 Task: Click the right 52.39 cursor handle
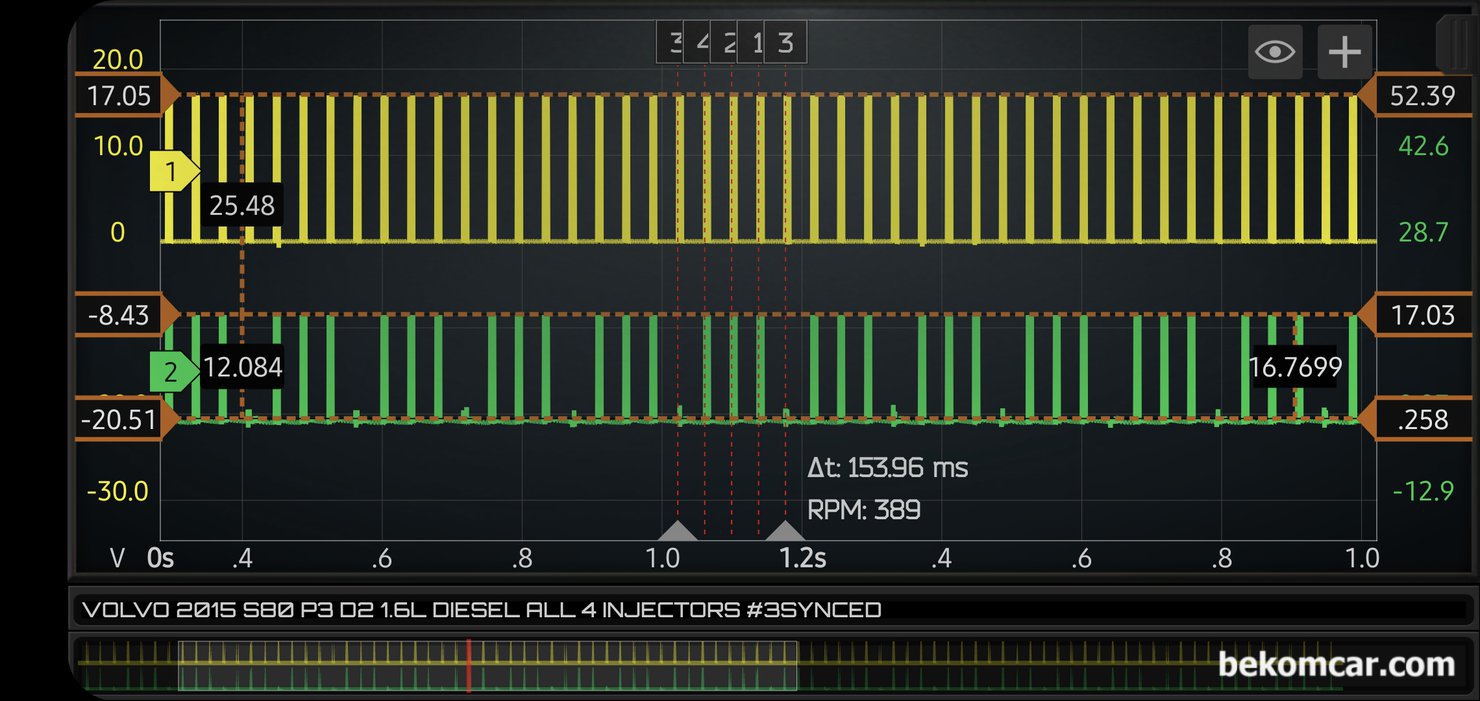pyautogui.click(x=1420, y=95)
